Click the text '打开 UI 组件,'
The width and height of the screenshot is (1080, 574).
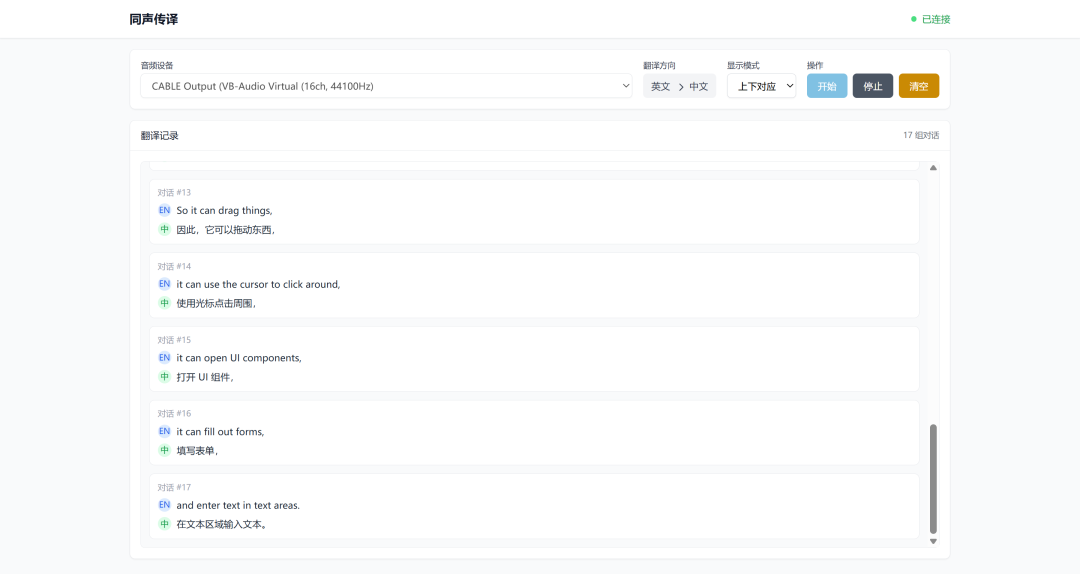pos(205,377)
